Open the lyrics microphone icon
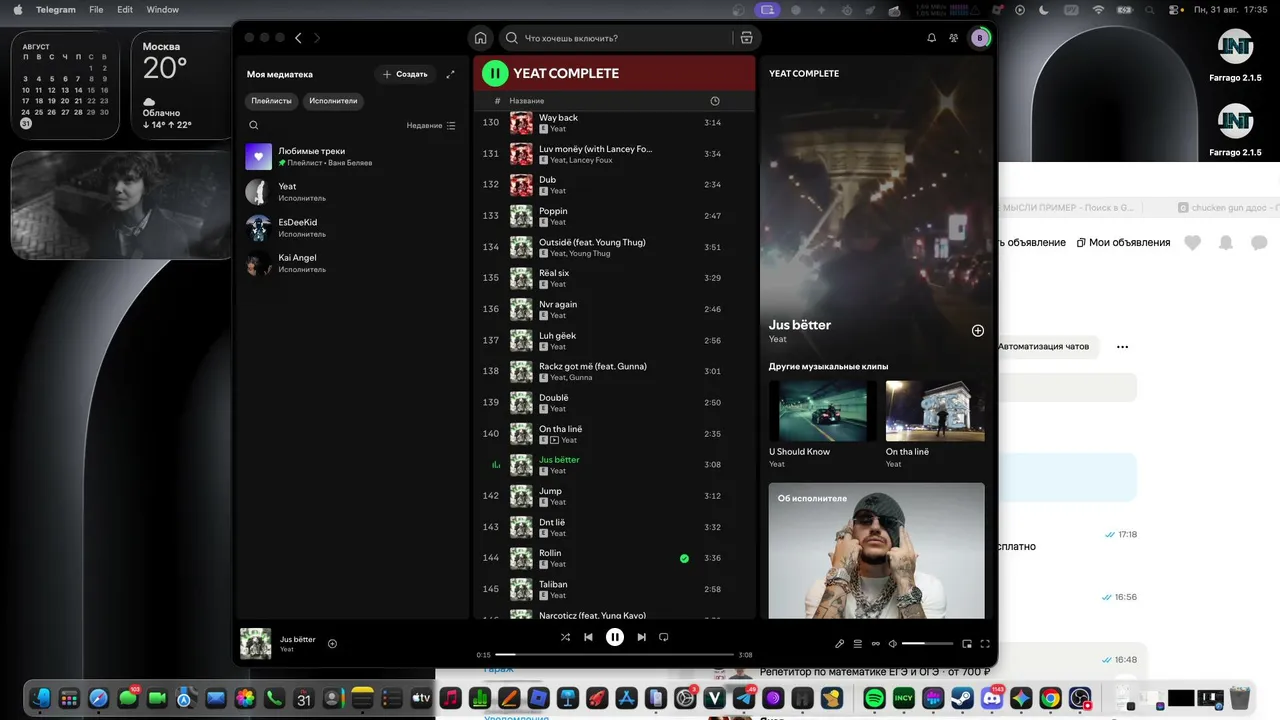This screenshot has width=1280, height=720. point(840,644)
